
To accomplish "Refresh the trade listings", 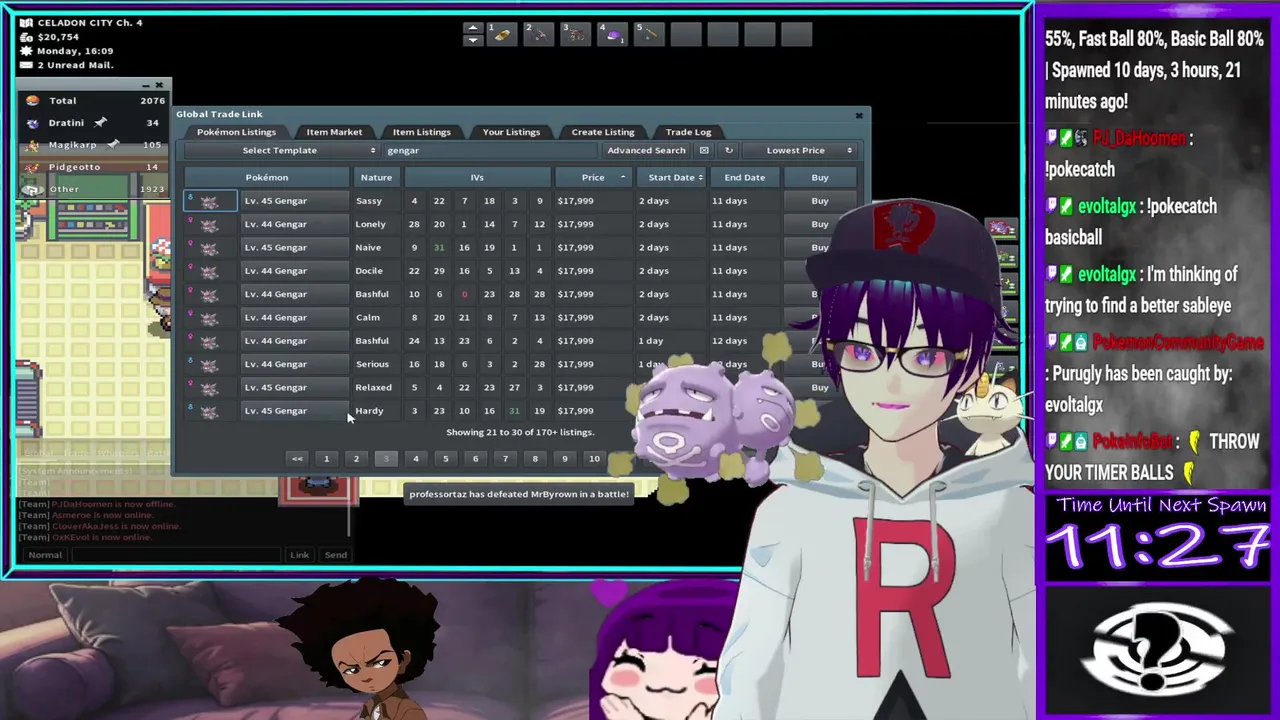I will 728,150.
